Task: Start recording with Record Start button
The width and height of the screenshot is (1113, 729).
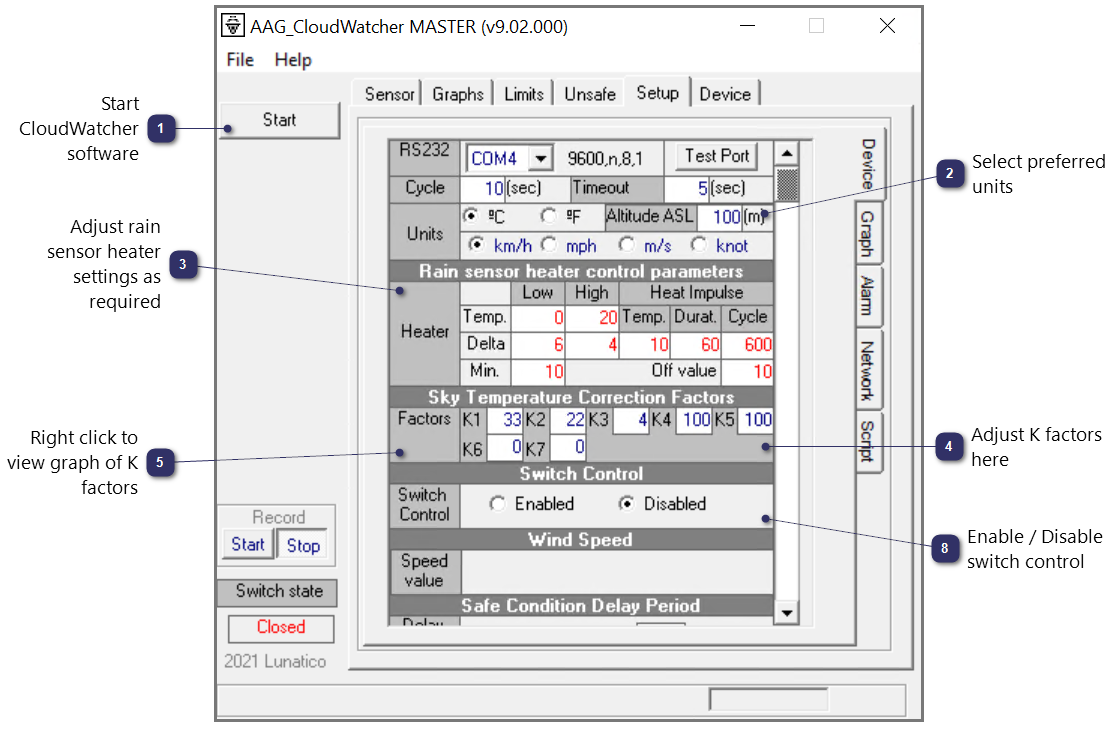Action: click(248, 544)
